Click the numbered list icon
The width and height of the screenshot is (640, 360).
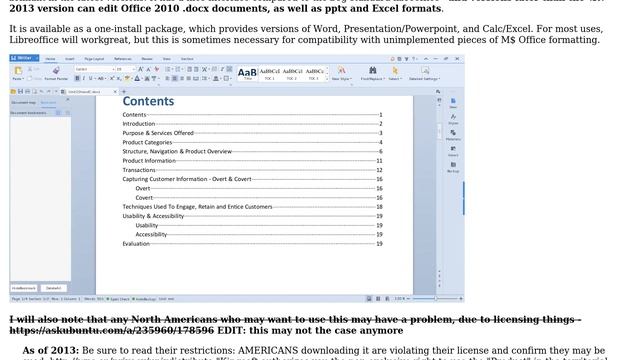click(x=177, y=69)
